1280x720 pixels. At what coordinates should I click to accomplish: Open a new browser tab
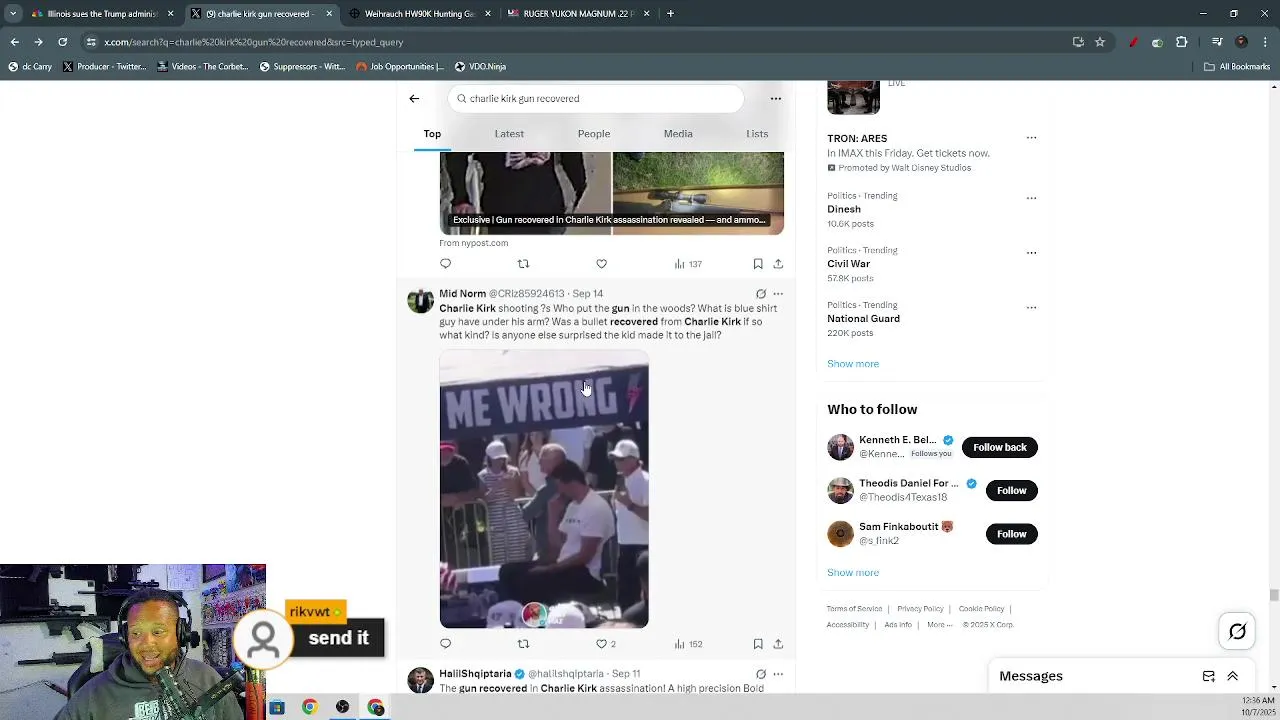670,14
